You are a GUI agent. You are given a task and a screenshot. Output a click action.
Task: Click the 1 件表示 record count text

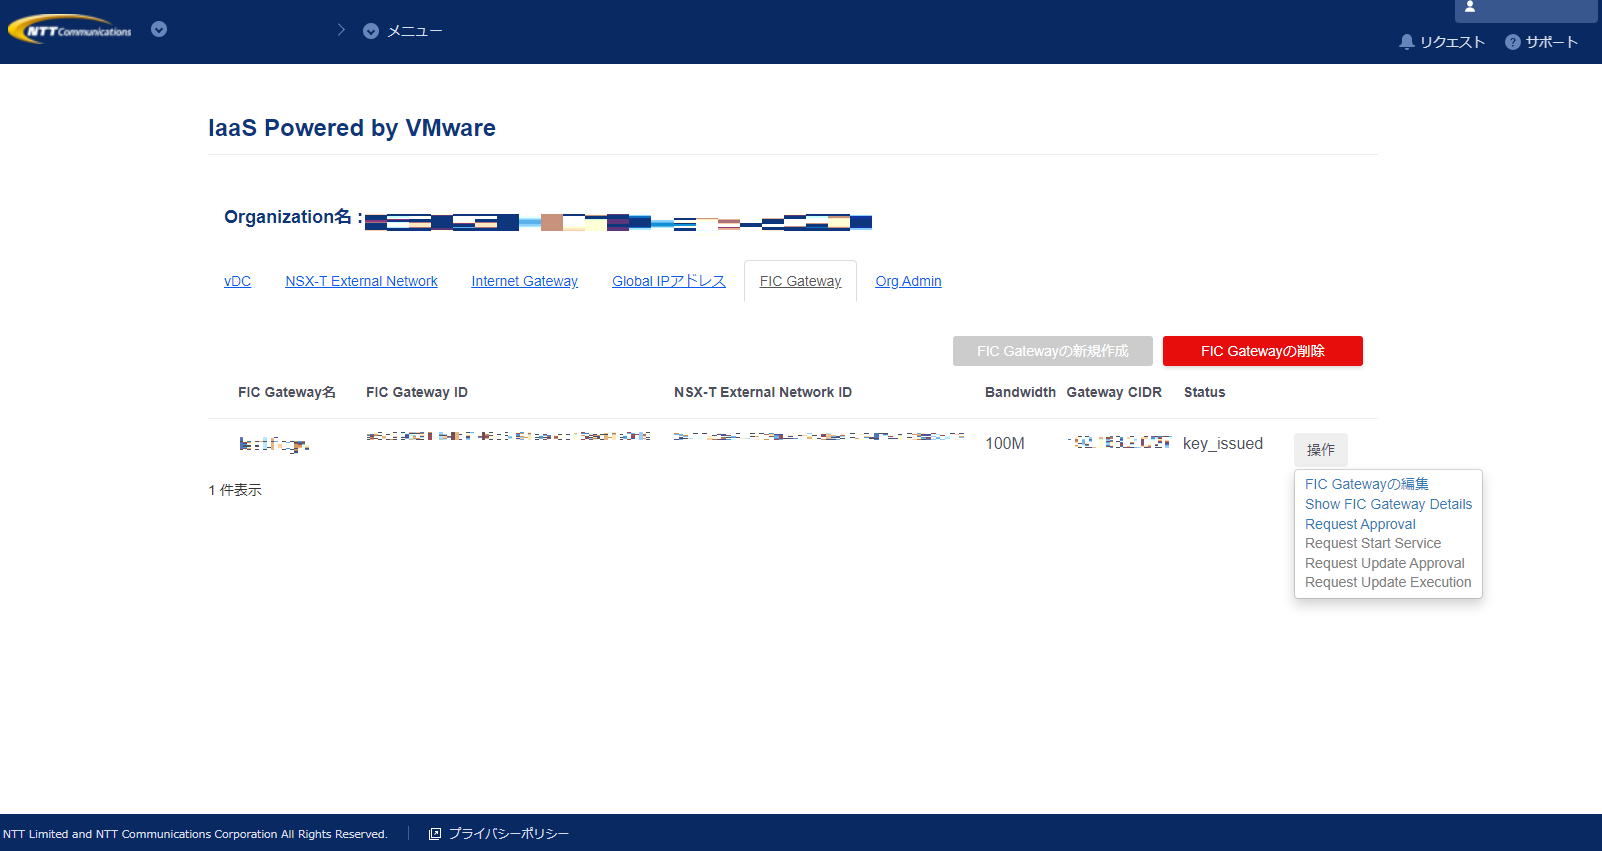[235, 490]
